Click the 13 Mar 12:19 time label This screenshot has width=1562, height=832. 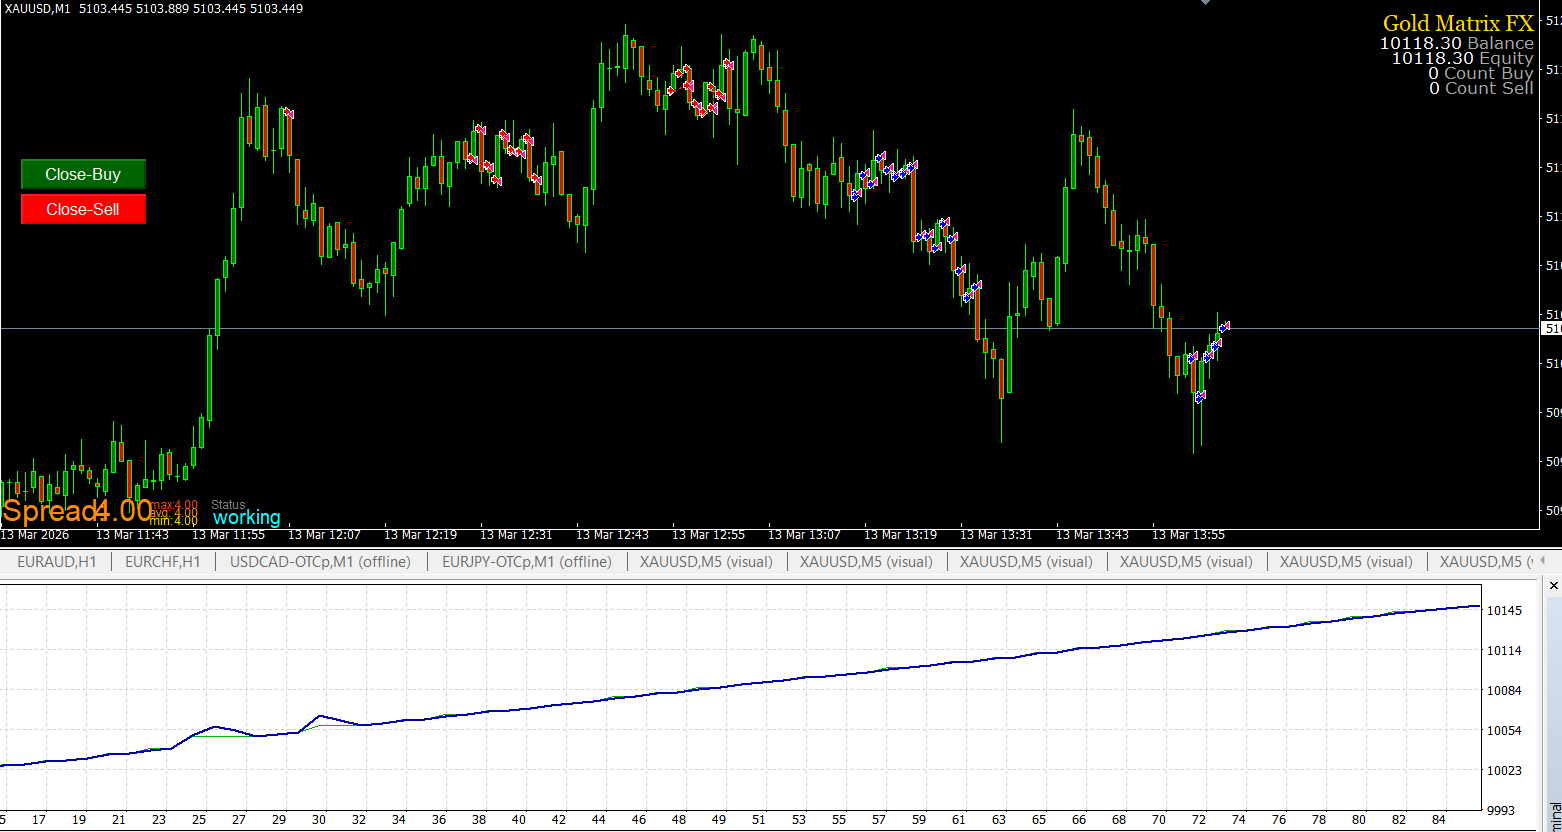point(420,535)
